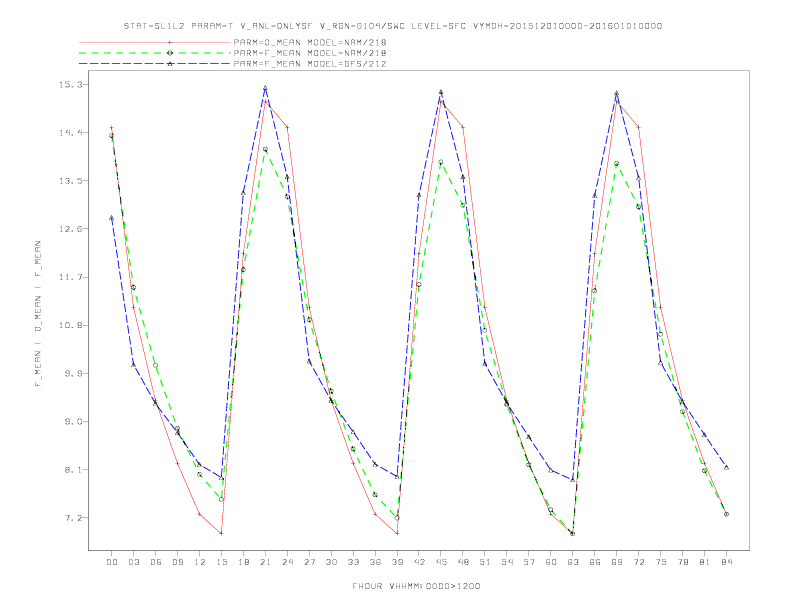Viewport: 792px width, 612px height.
Task: Click x-axis tick label 72
Action: coord(638,562)
